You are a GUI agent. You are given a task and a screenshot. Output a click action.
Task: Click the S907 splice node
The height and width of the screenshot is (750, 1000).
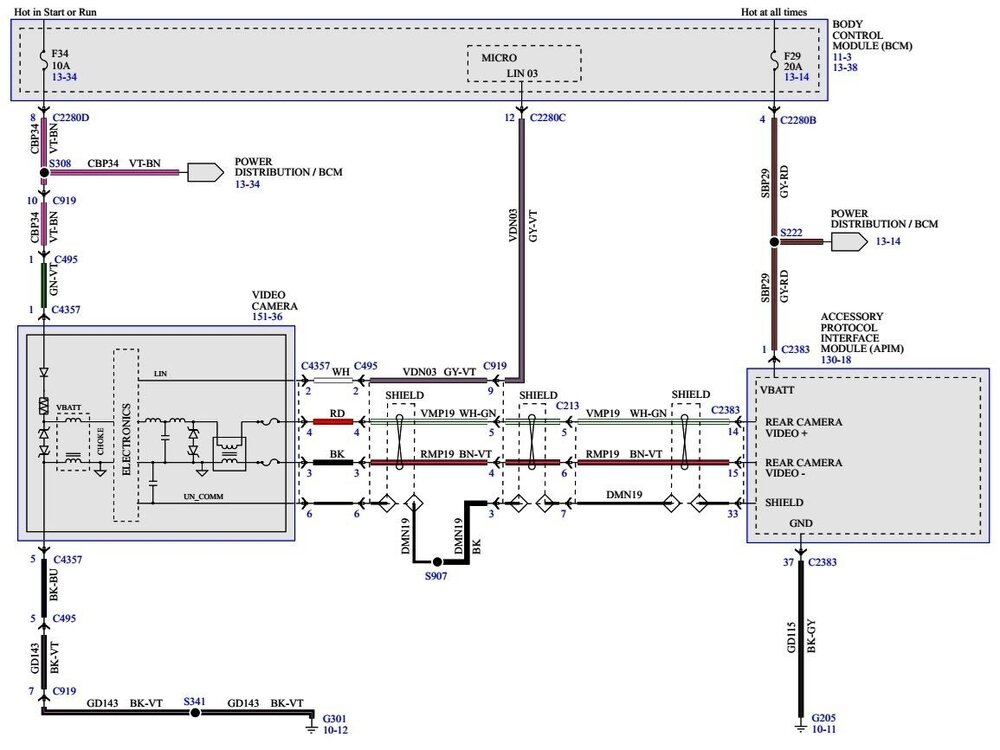point(435,562)
